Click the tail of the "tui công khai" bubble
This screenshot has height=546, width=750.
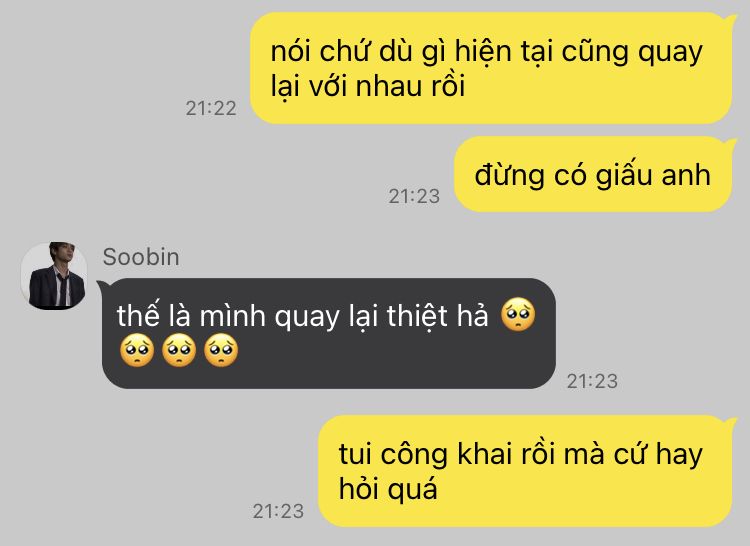(x=730, y=423)
